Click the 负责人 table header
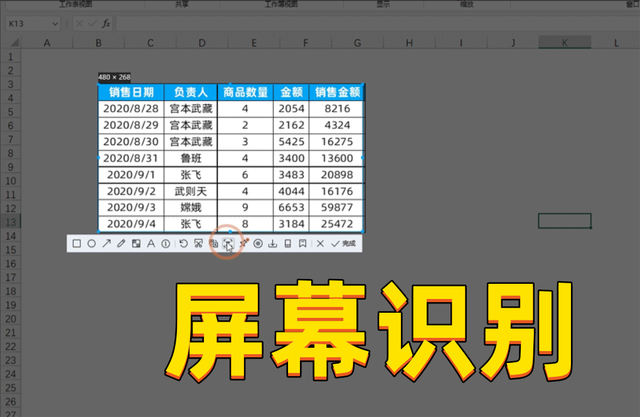The image size is (640, 417). pyautogui.click(x=191, y=92)
